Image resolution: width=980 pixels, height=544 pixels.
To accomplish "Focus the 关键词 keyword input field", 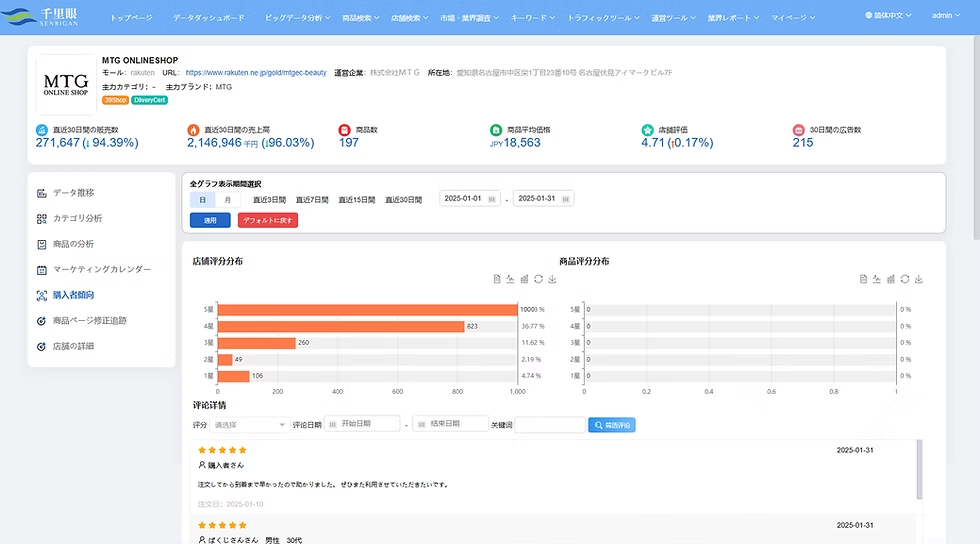I will 550,425.
